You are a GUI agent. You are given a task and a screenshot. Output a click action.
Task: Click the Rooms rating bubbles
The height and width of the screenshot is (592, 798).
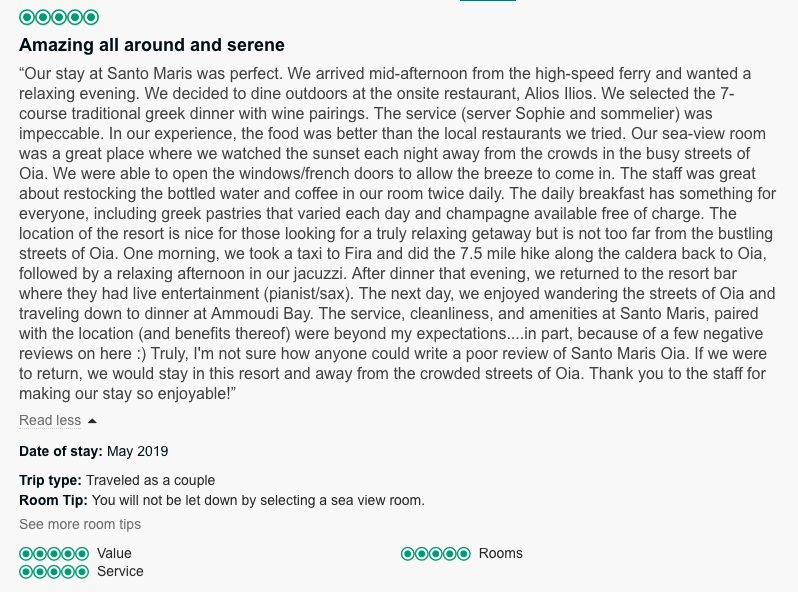coord(436,553)
